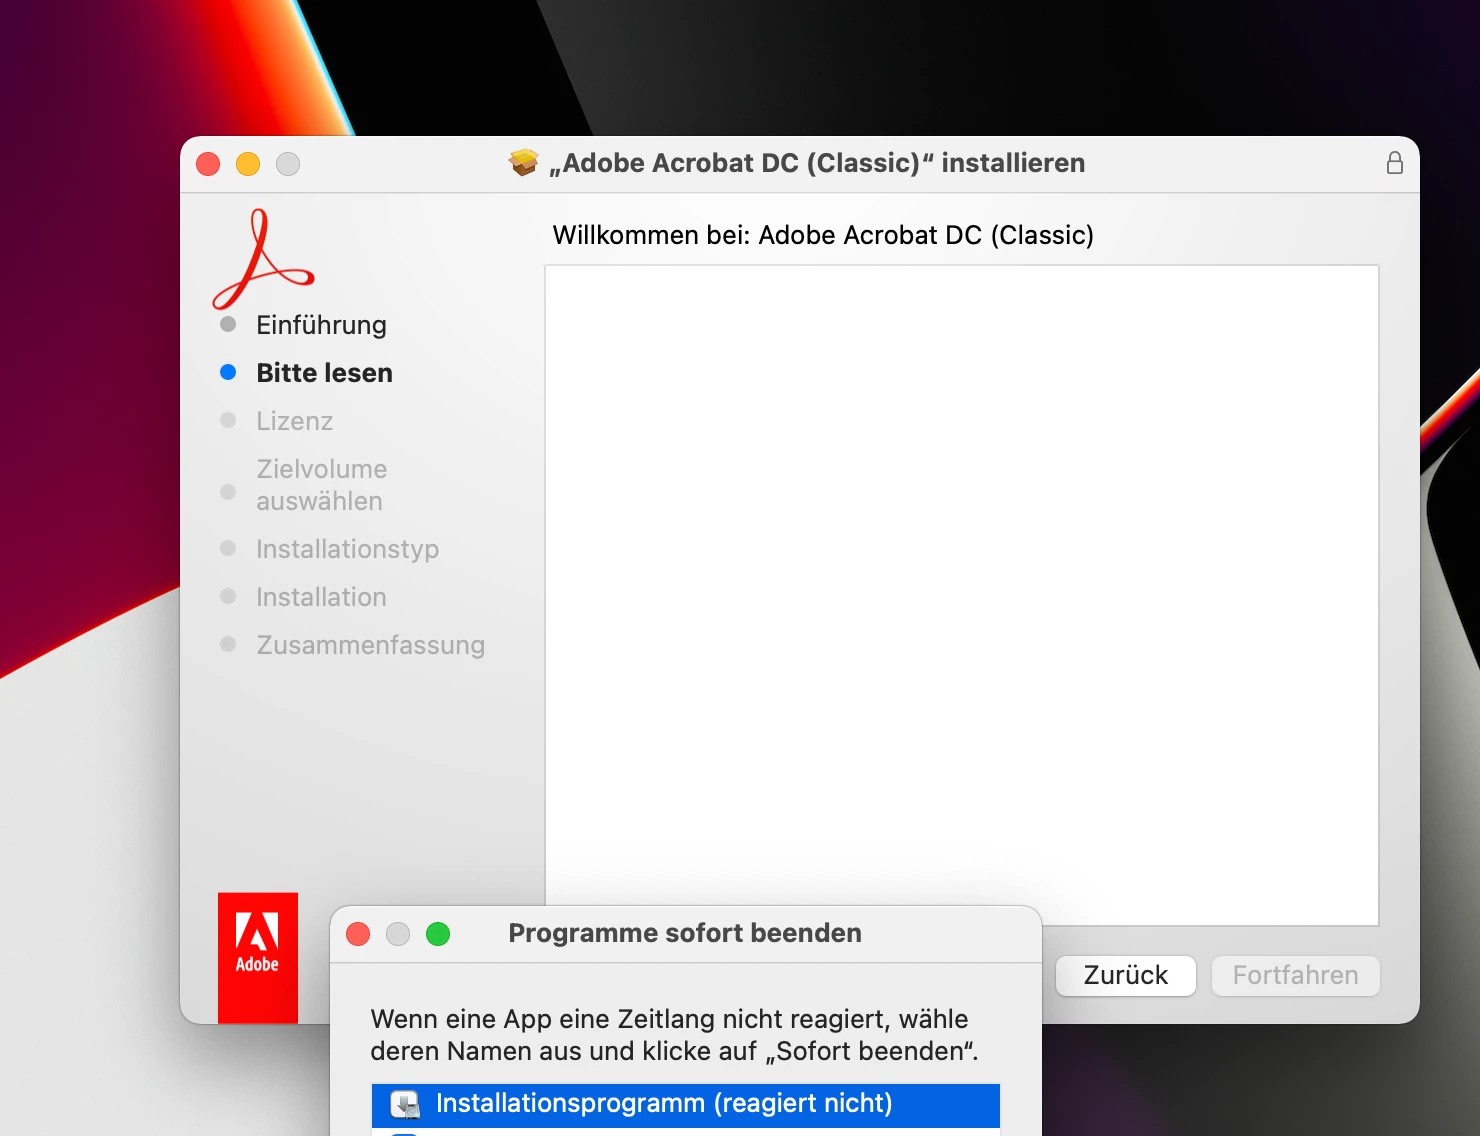Select the Lizenz step
The height and width of the screenshot is (1136, 1480).
click(x=294, y=421)
